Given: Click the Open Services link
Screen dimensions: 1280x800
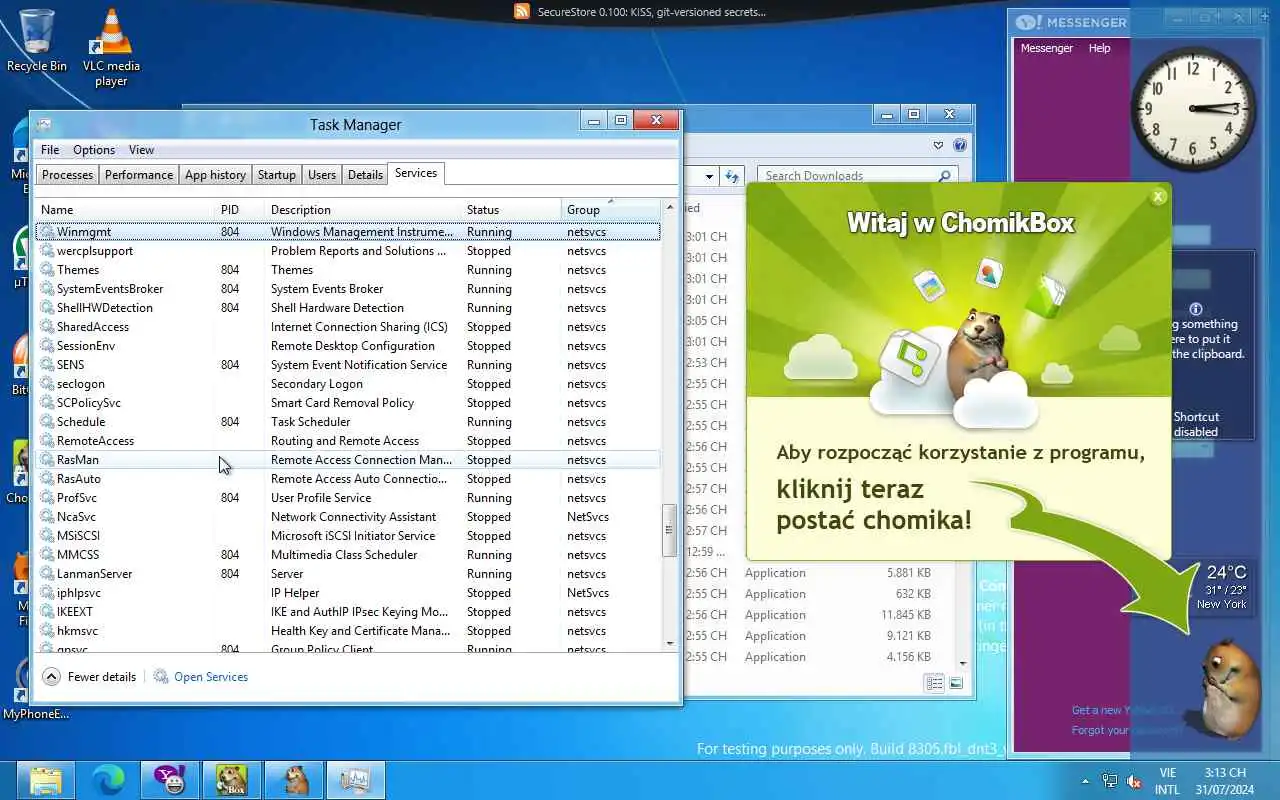Looking at the screenshot, I should click(x=211, y=677).
